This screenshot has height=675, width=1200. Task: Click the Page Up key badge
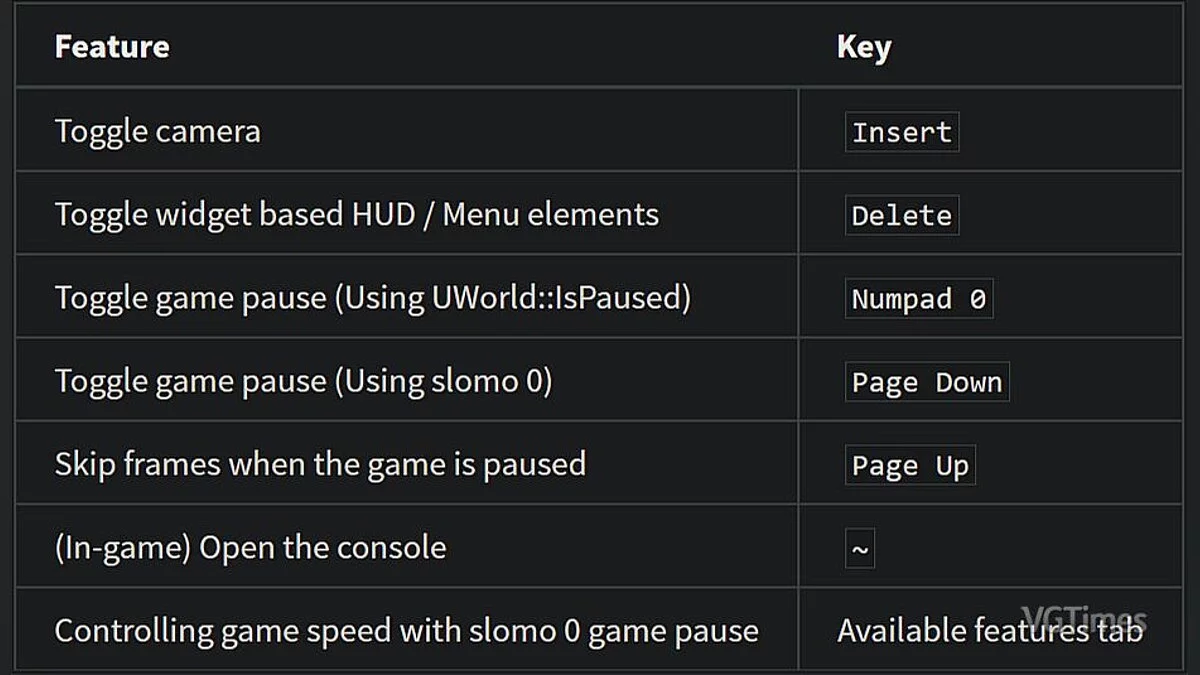(909, 466)
